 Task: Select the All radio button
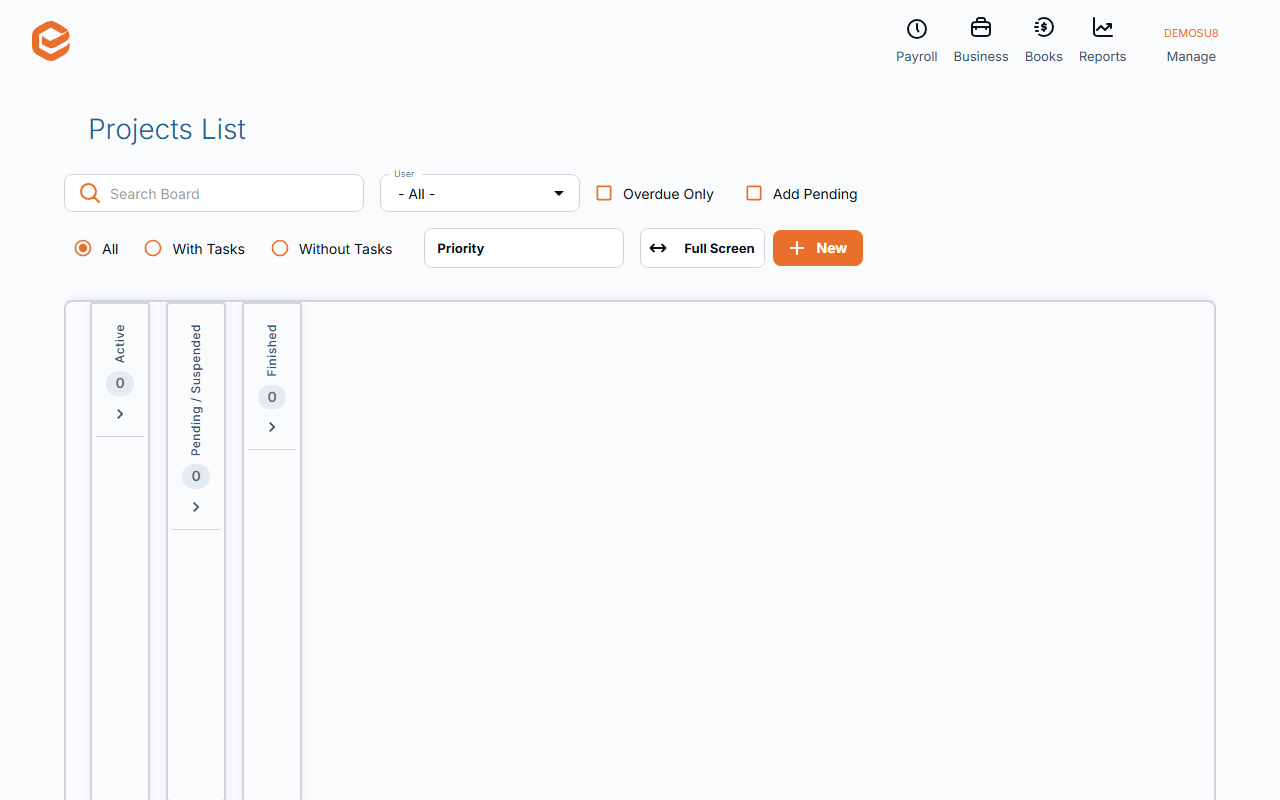tap(83, 248)
